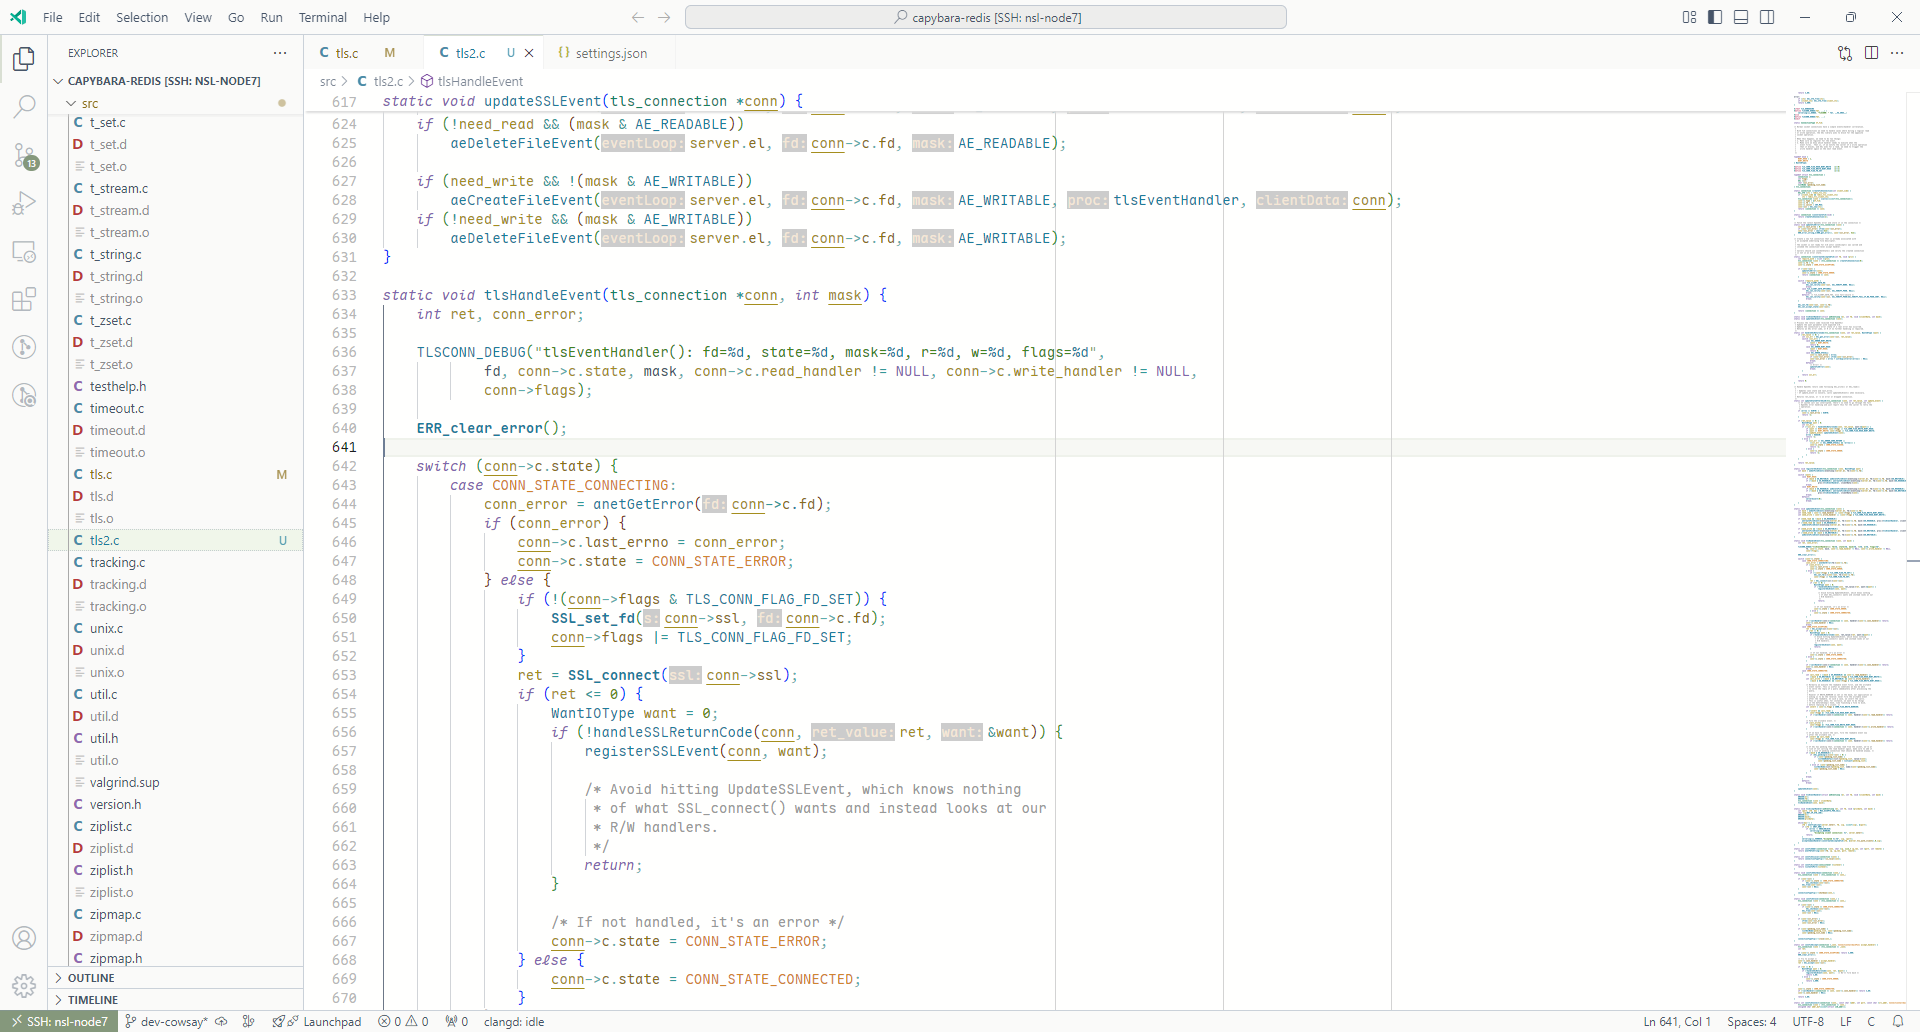Change encoding via UTF-8 status entry

[x=1808, y=1021]
